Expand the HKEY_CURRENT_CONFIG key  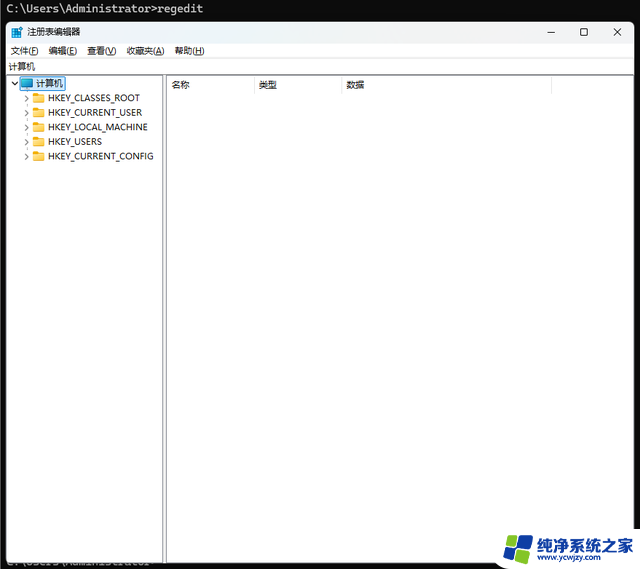[27, 157]
